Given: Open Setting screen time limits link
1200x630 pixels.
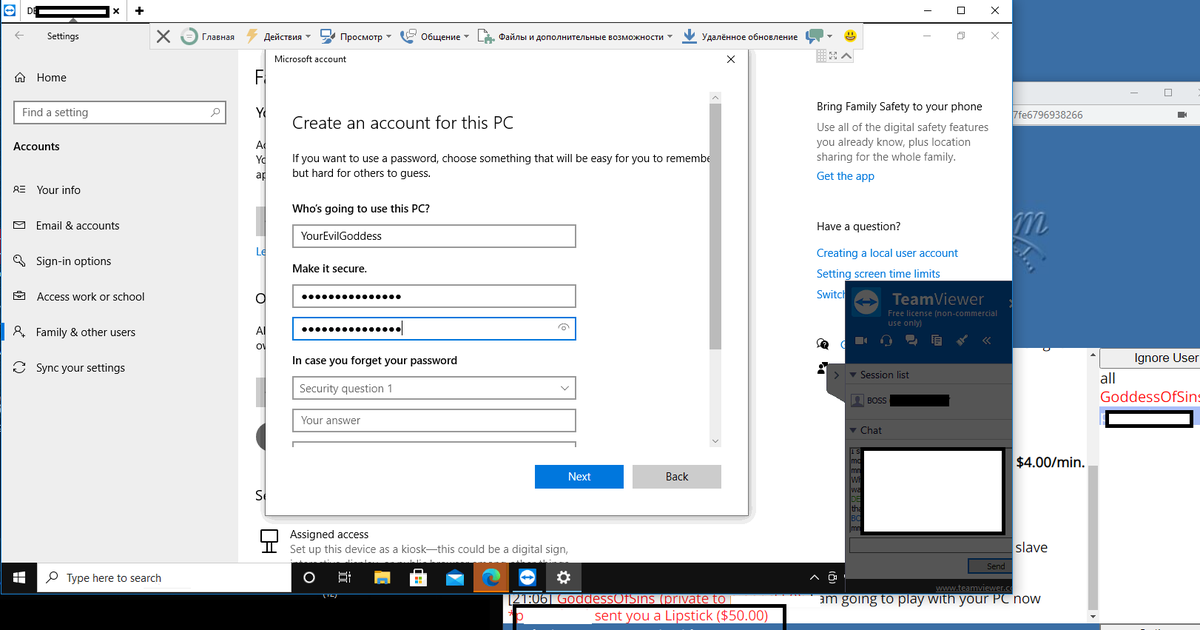Looking at the screenshot, I should point(878,274).
